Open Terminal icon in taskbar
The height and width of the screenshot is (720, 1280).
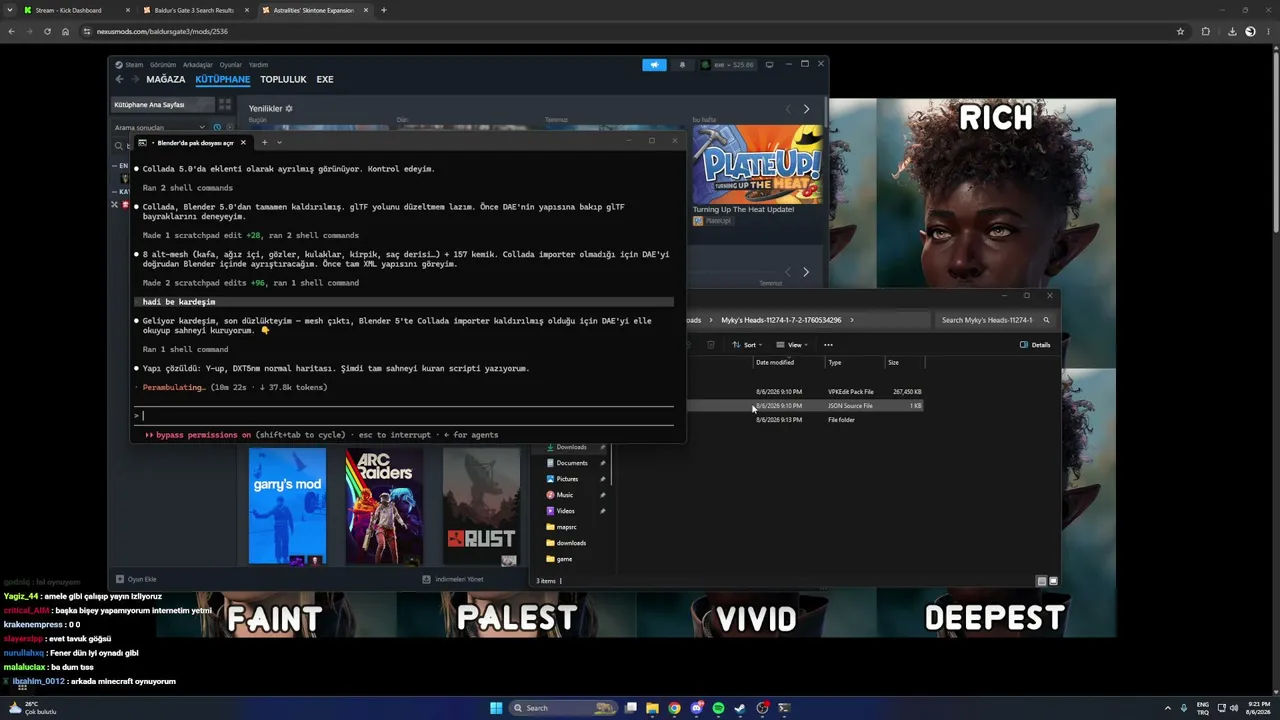click(784, 708)
